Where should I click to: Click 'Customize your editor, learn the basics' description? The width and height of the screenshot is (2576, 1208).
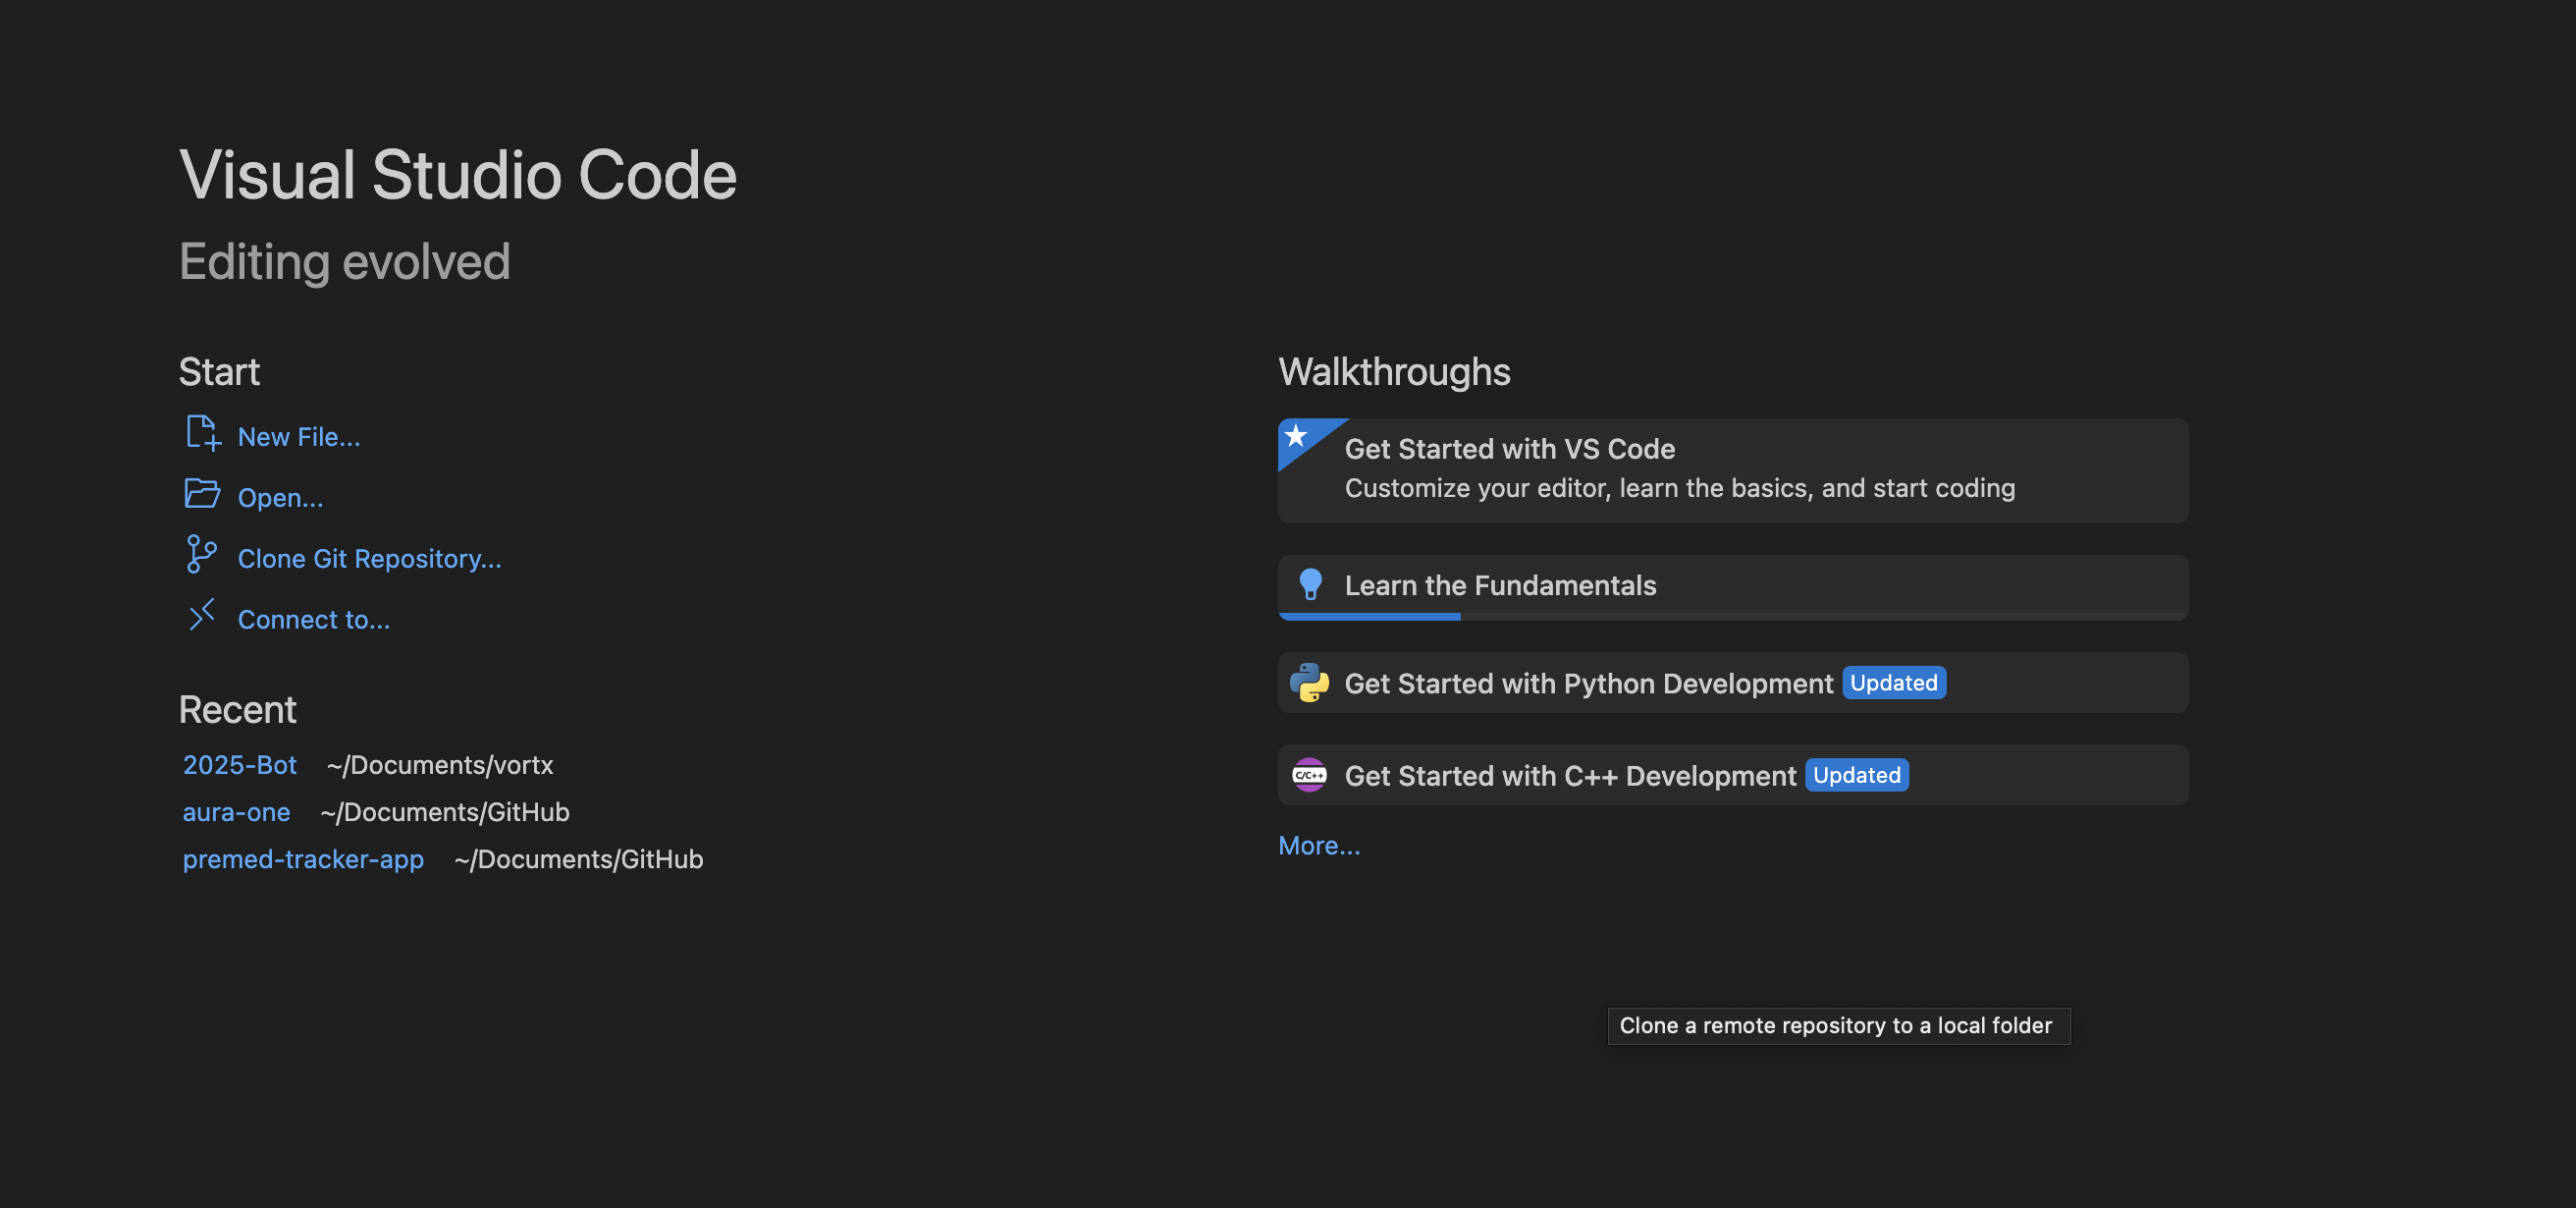pyautogui.click(x=1680, y=488)
